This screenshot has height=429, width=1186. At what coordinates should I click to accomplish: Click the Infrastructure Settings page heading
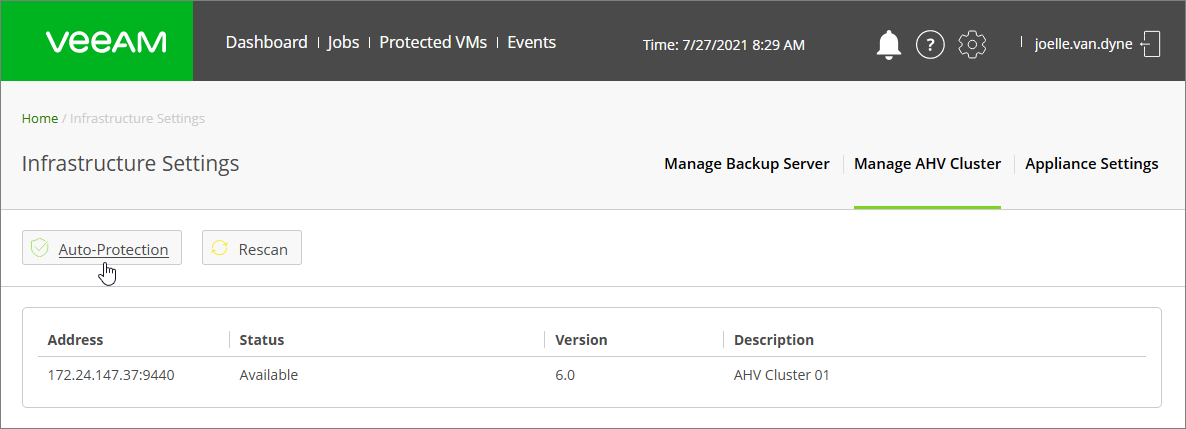click(x=131, y=163)
